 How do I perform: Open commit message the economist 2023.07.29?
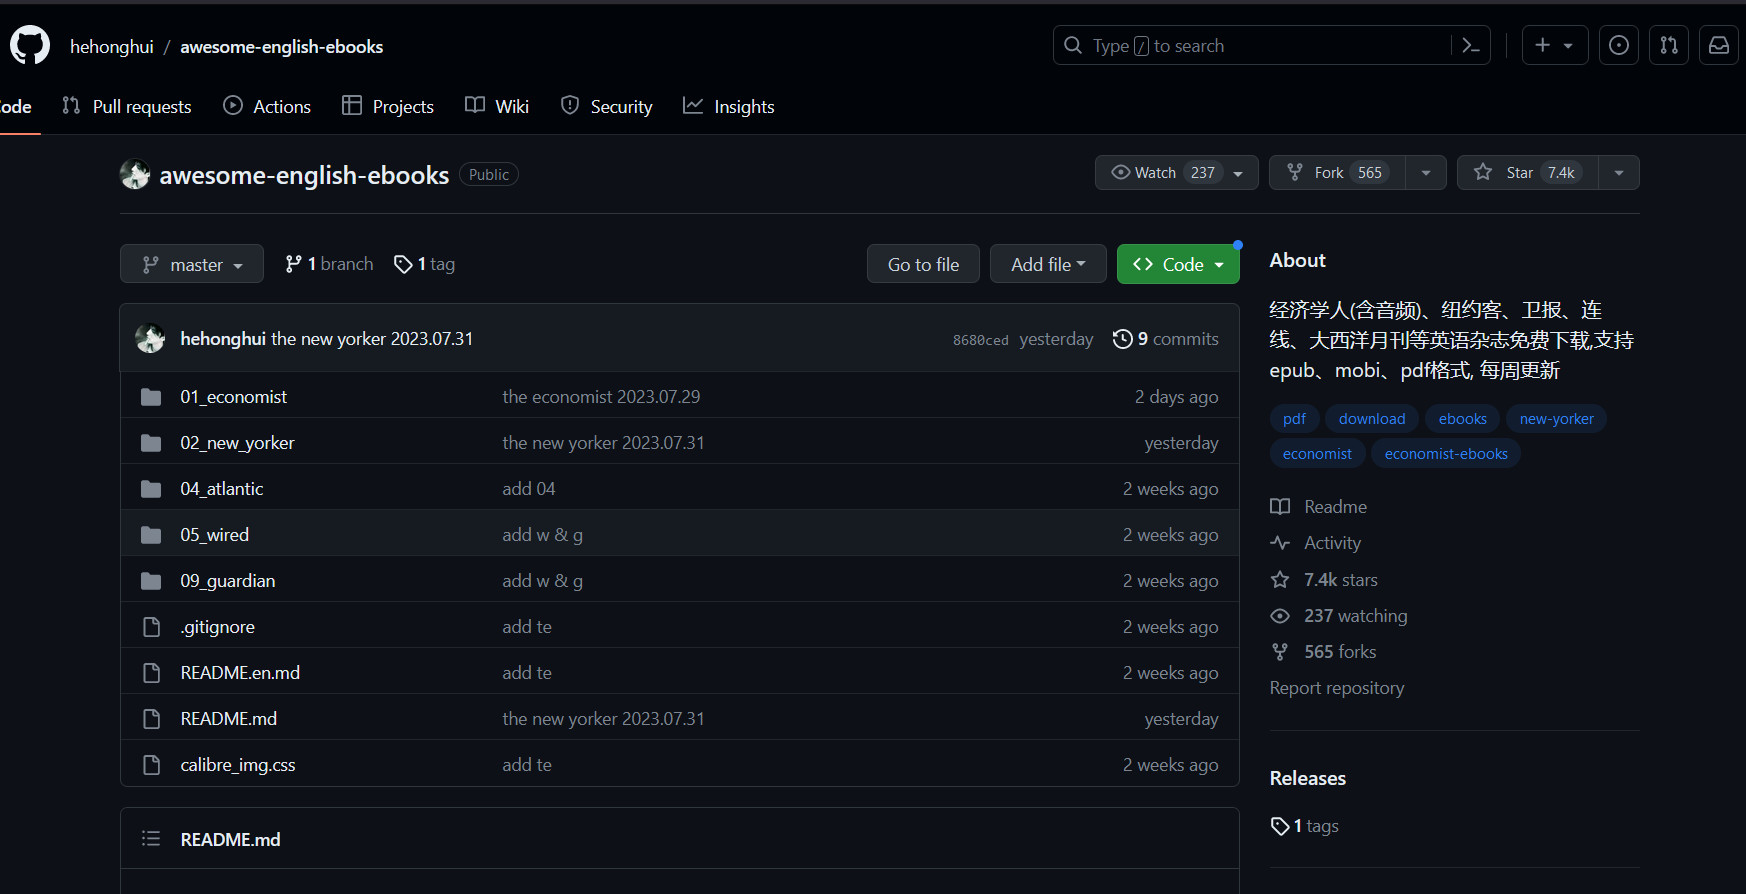(601, 397)
